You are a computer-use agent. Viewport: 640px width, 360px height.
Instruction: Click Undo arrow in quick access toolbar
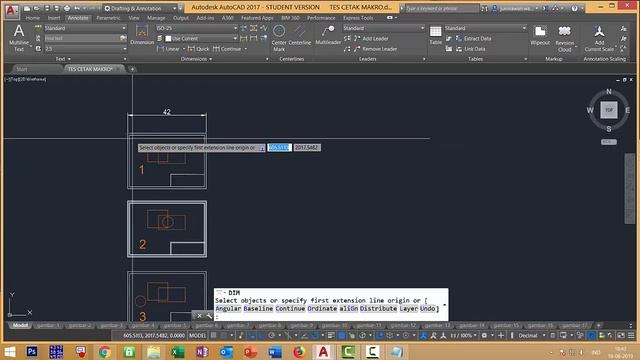(x=77, y=8)
